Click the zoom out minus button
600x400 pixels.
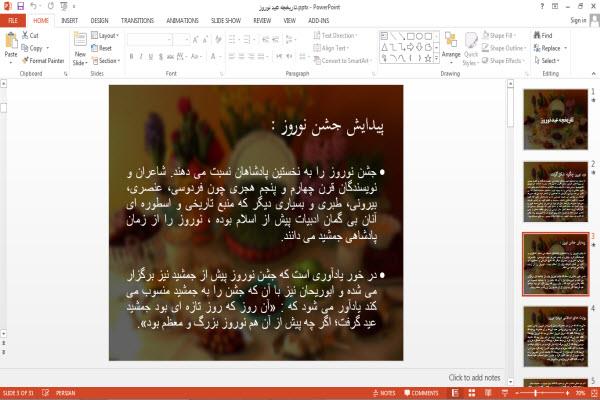coord(517,393)
